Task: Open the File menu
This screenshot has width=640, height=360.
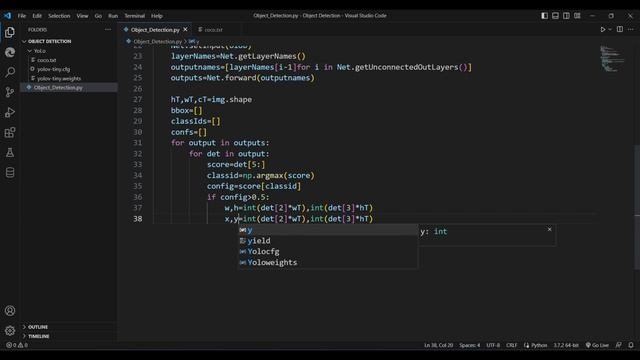Action: coord(22,16)
